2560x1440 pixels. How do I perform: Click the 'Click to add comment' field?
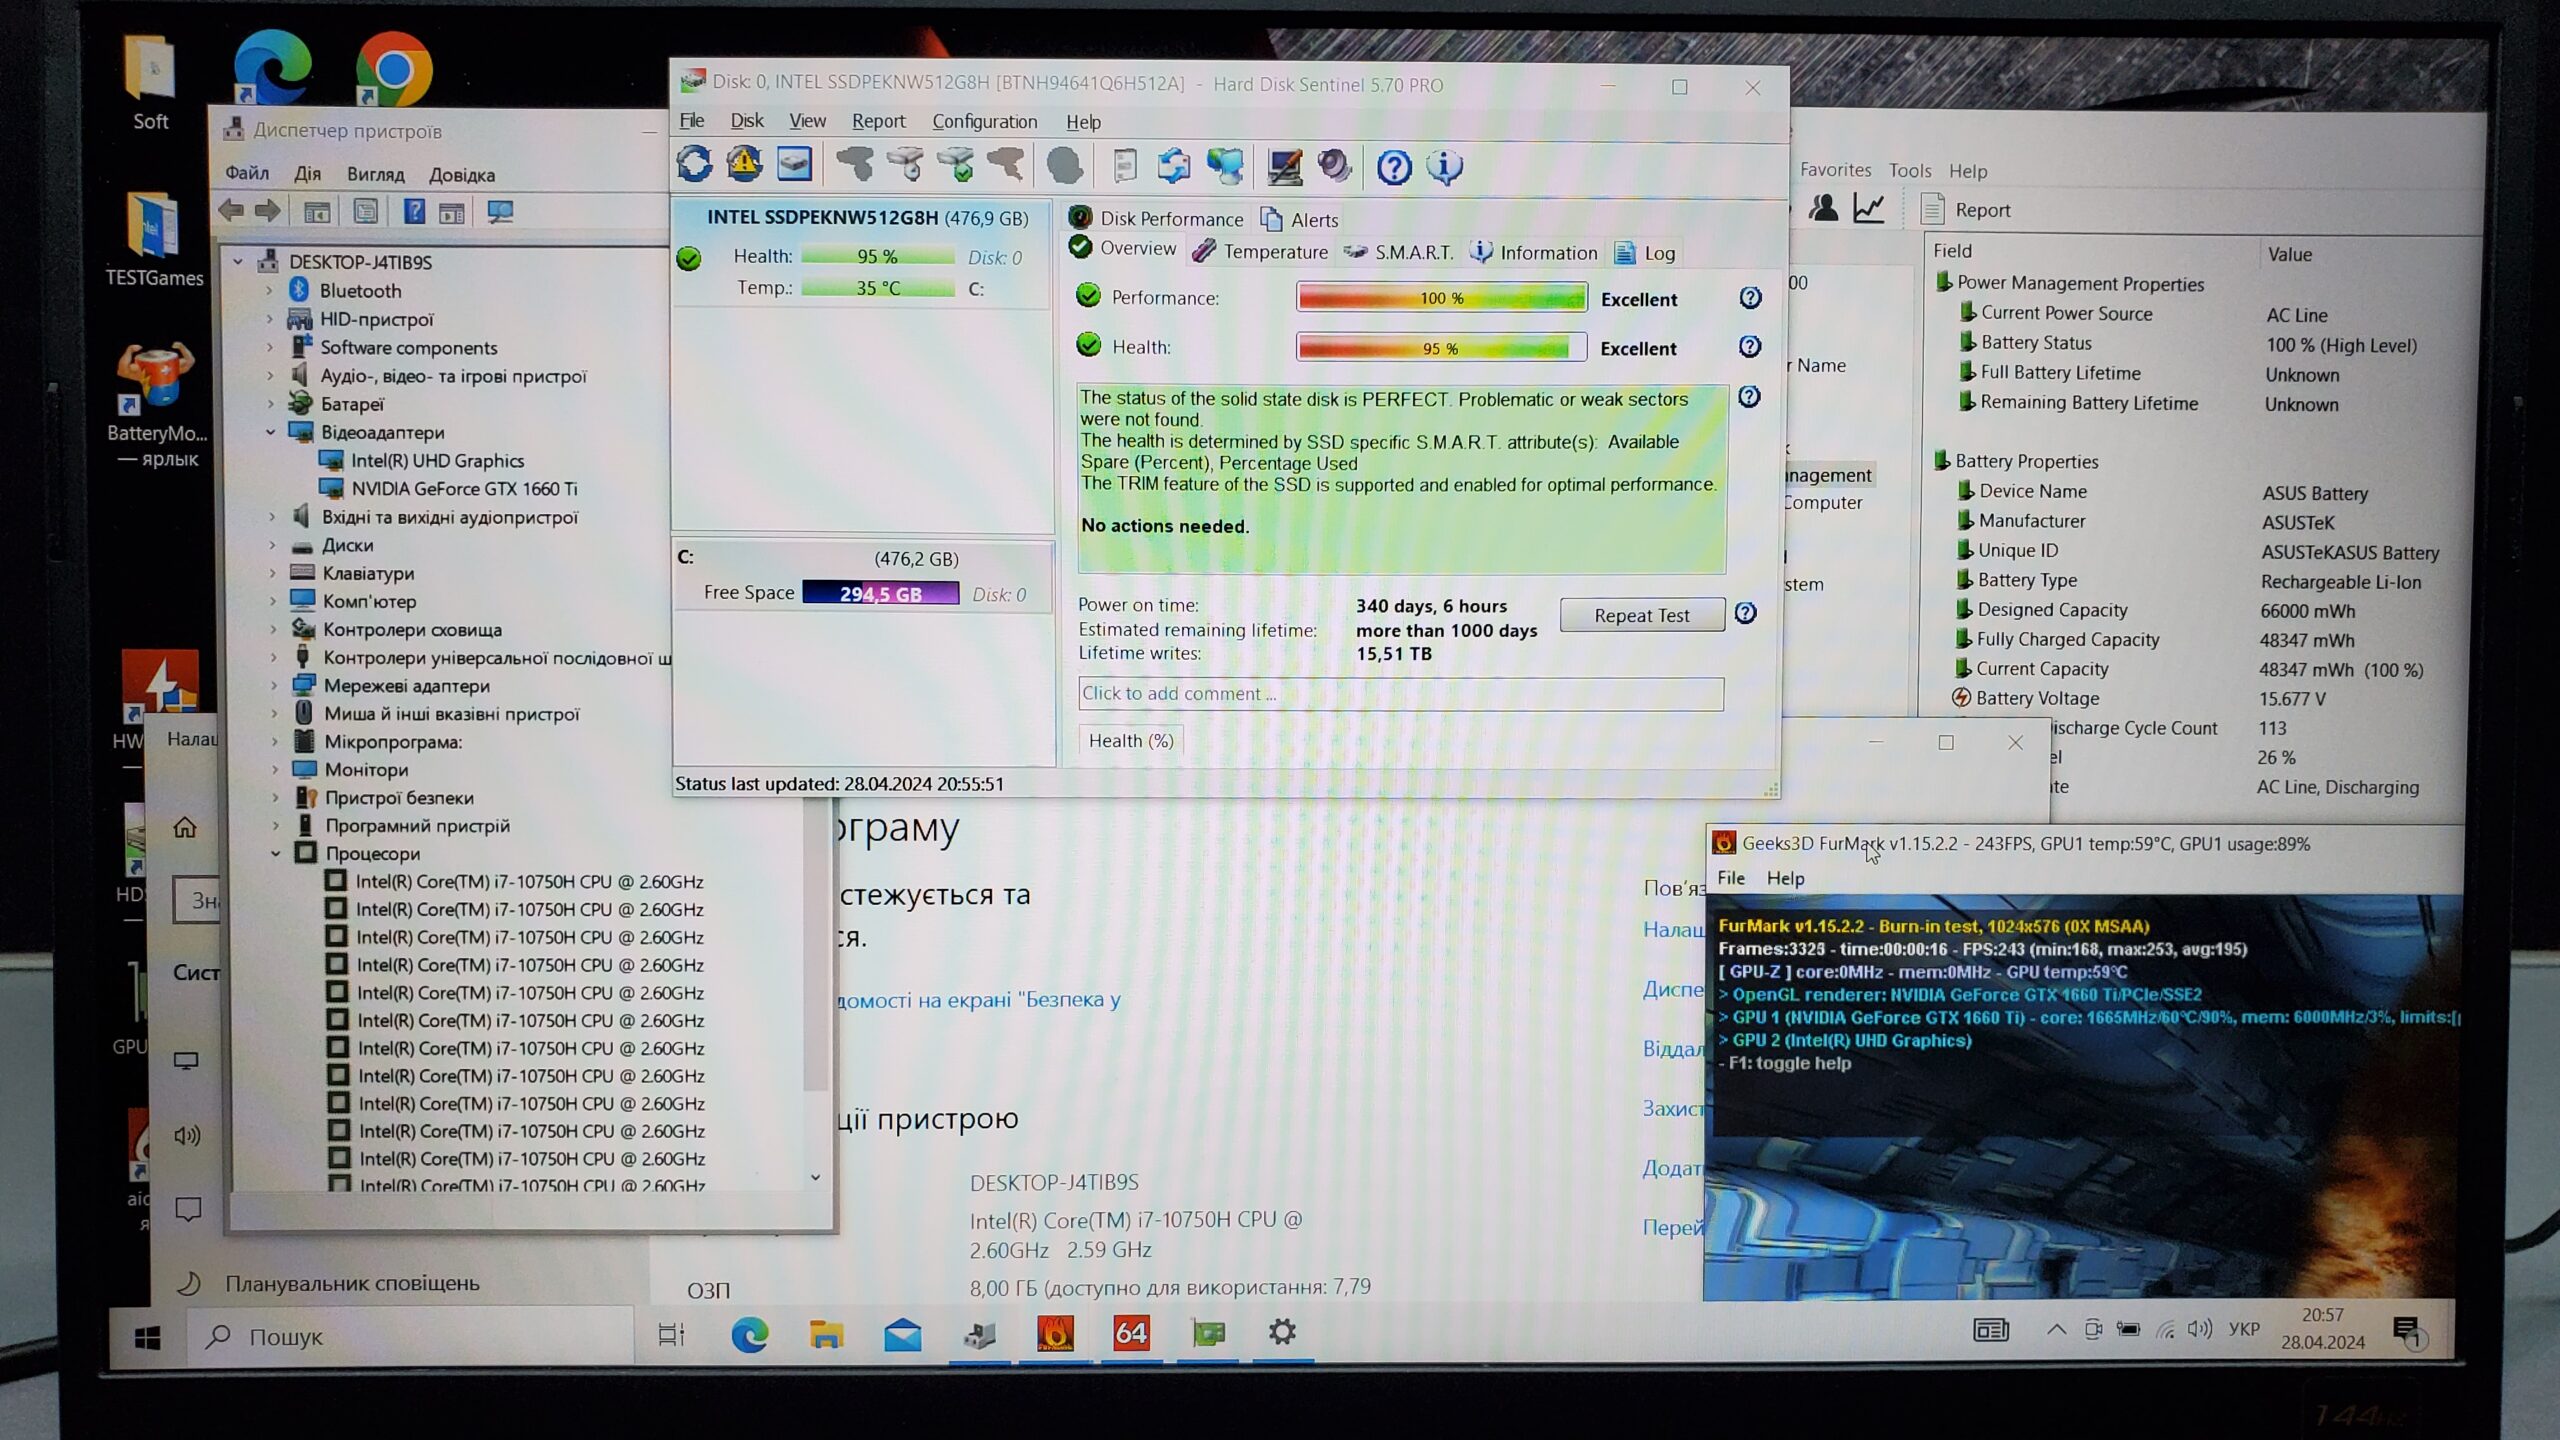pyautogui.click(x=1400, y=694)
